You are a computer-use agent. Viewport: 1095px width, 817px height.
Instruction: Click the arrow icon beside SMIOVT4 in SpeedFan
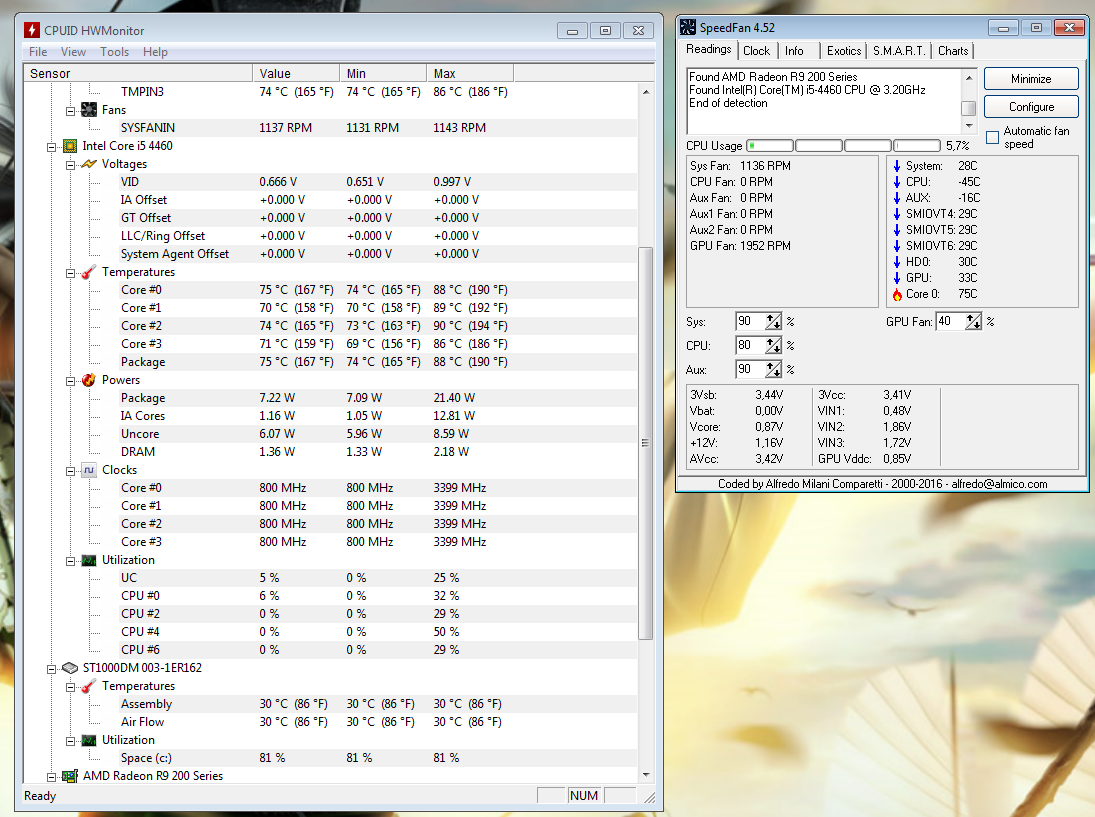click(897, 214)
